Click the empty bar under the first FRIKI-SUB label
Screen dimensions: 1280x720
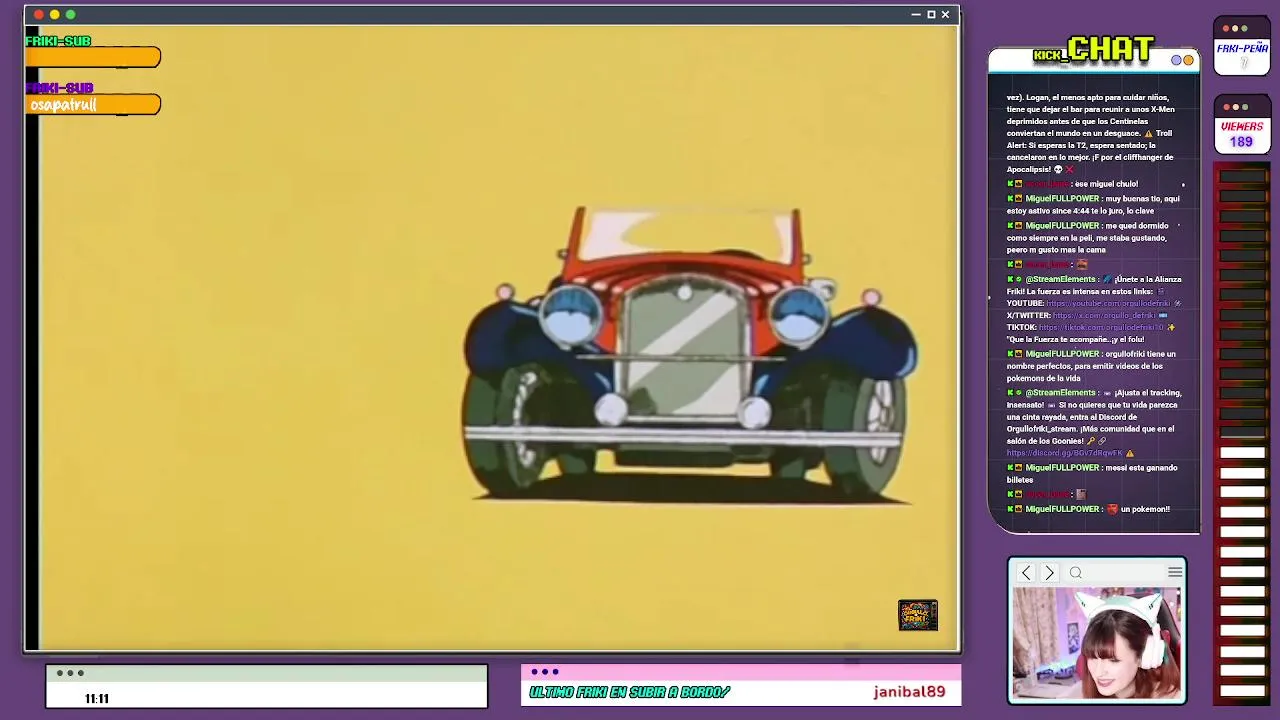93,58
